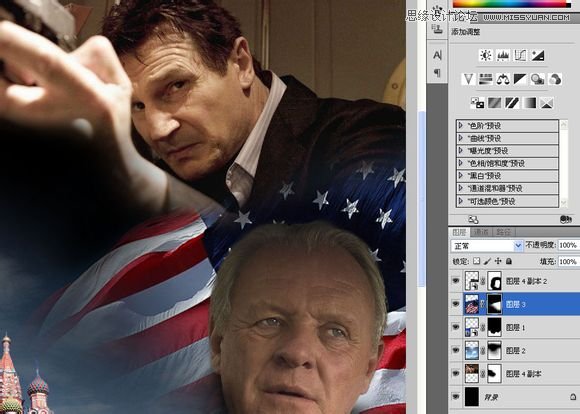
Task: Toggle lock position move icon
Action: coord(498,261)
